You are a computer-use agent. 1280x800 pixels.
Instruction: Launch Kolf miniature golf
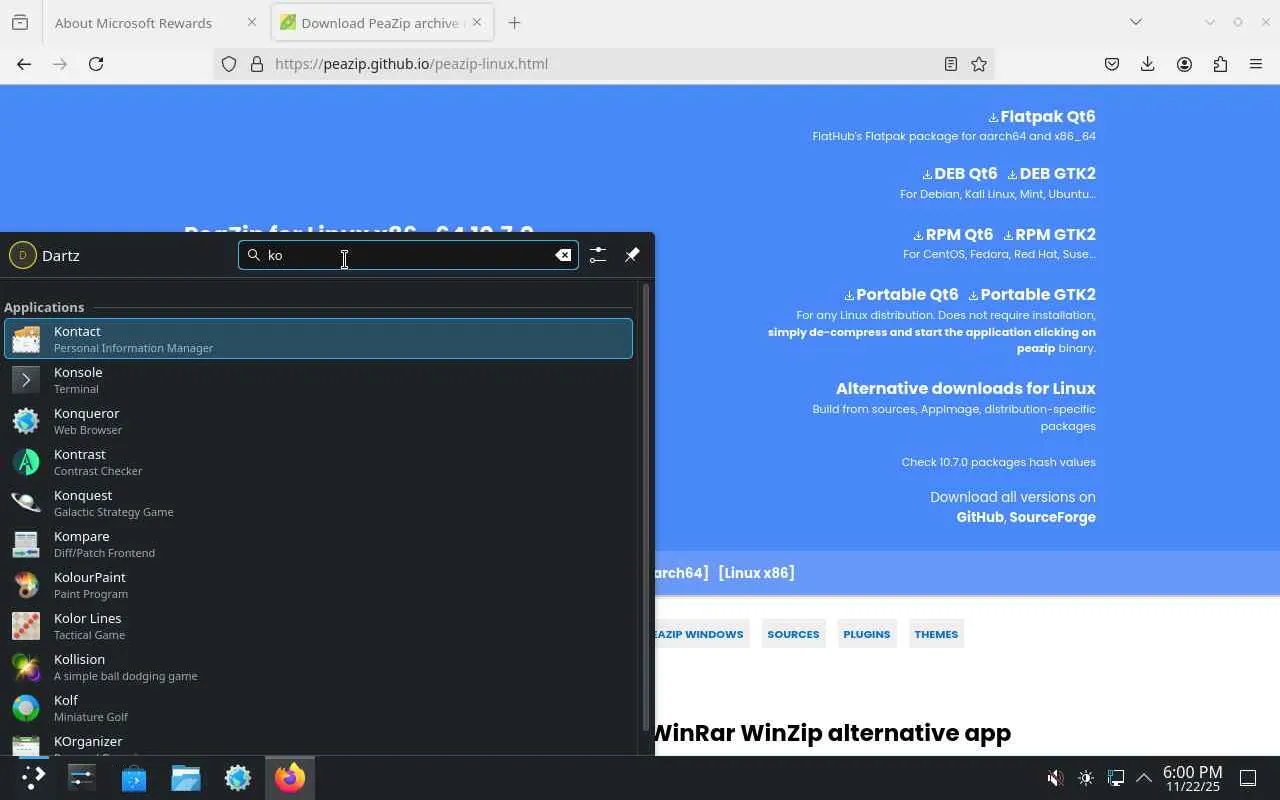pos(318,708)
